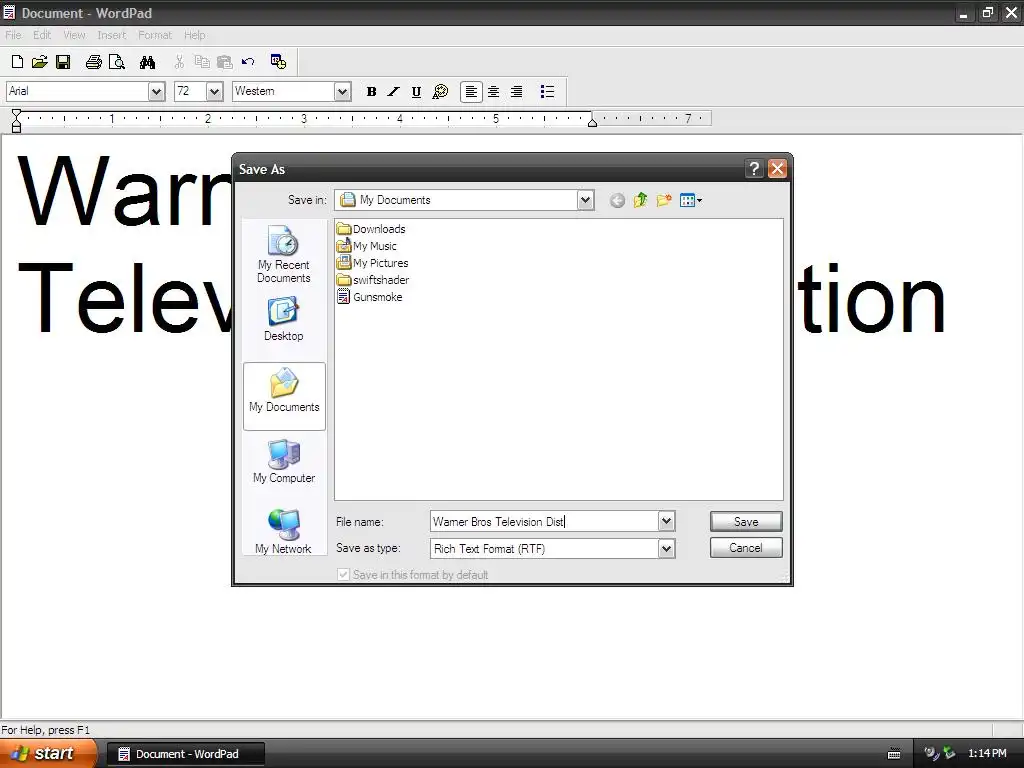Click the Paste clipboard icon

(225, 62)
